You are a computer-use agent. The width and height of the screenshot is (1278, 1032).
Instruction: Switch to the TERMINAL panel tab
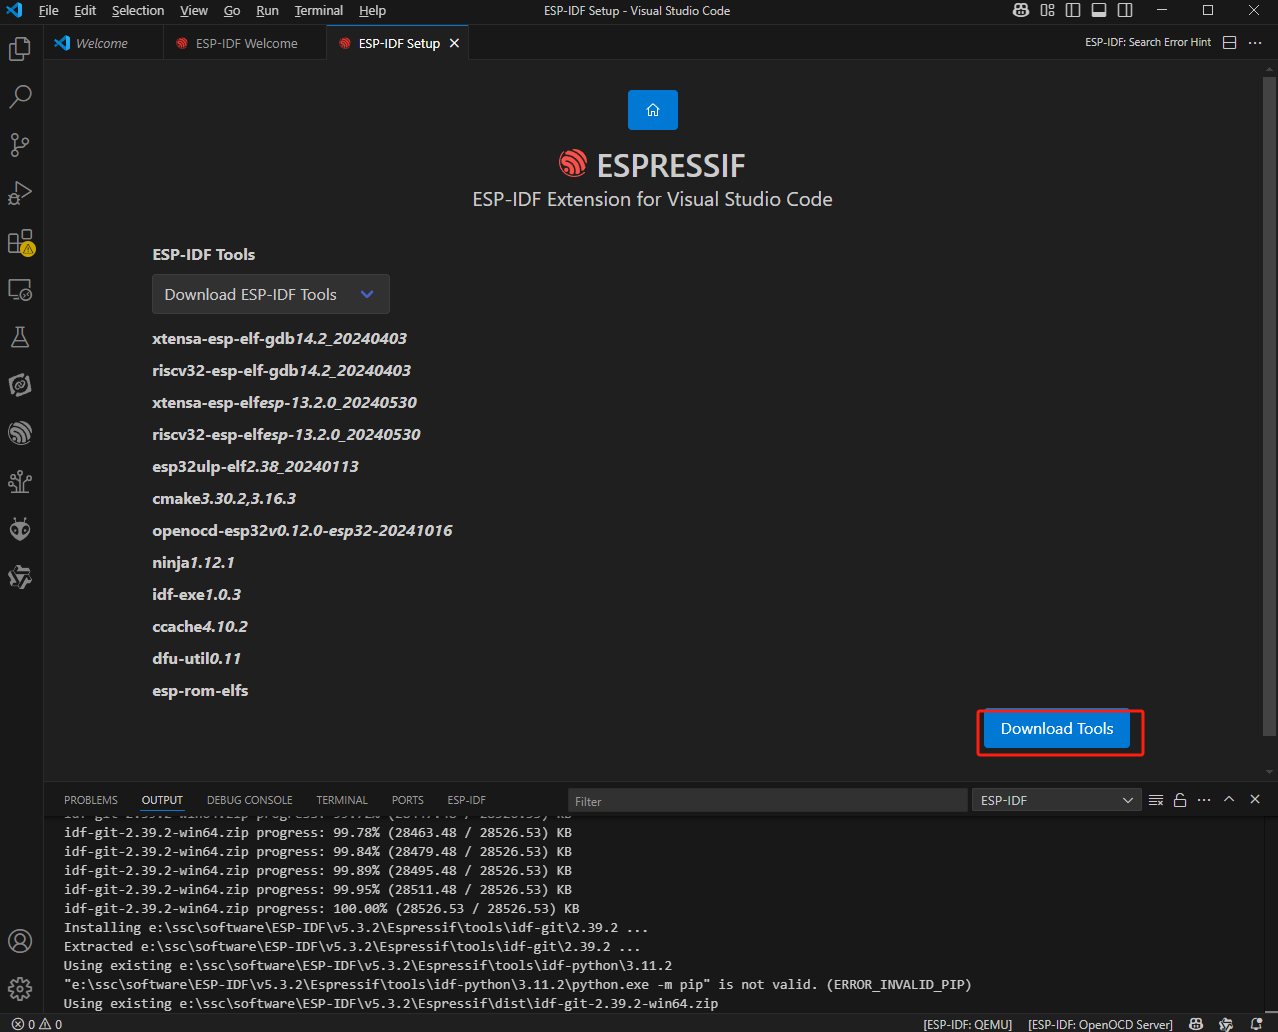(x=342, y=800)
